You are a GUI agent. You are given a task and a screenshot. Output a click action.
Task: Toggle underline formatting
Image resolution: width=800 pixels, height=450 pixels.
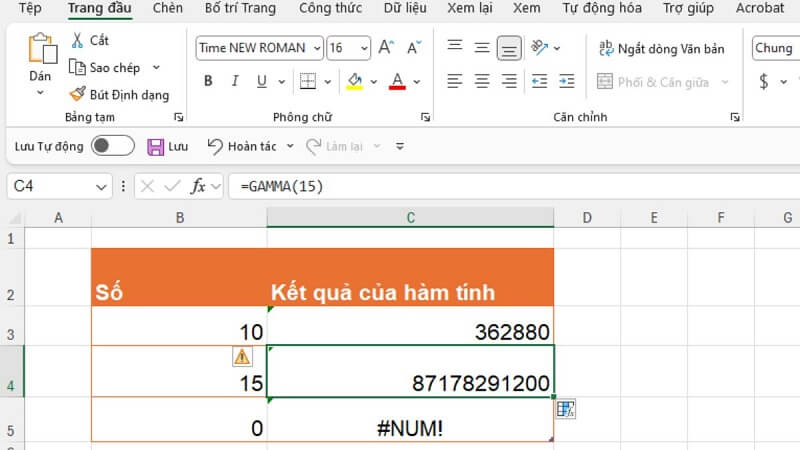262,81
